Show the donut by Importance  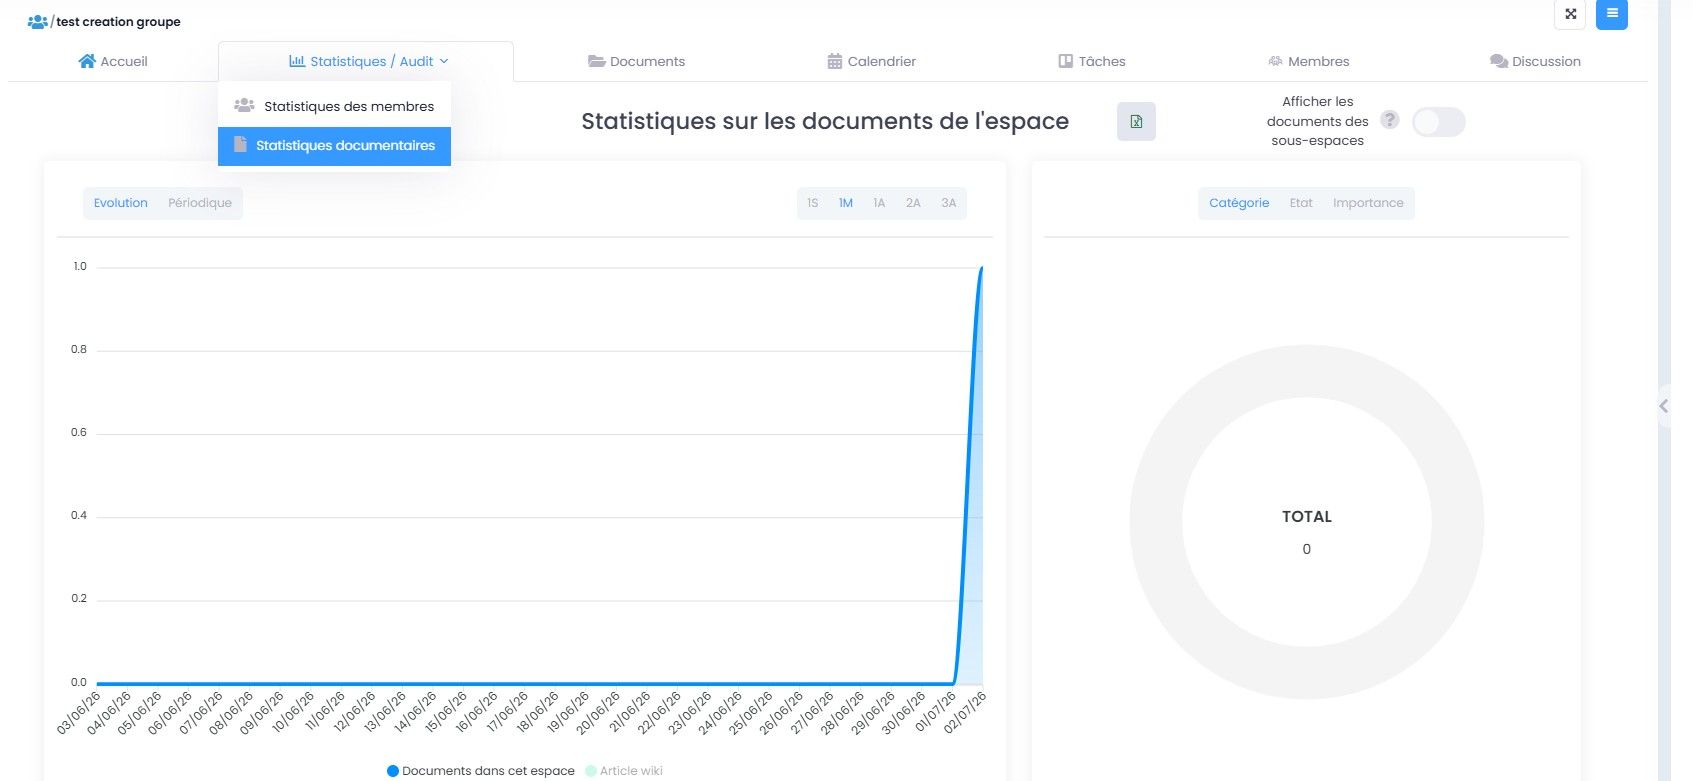tap(1368, 203)
